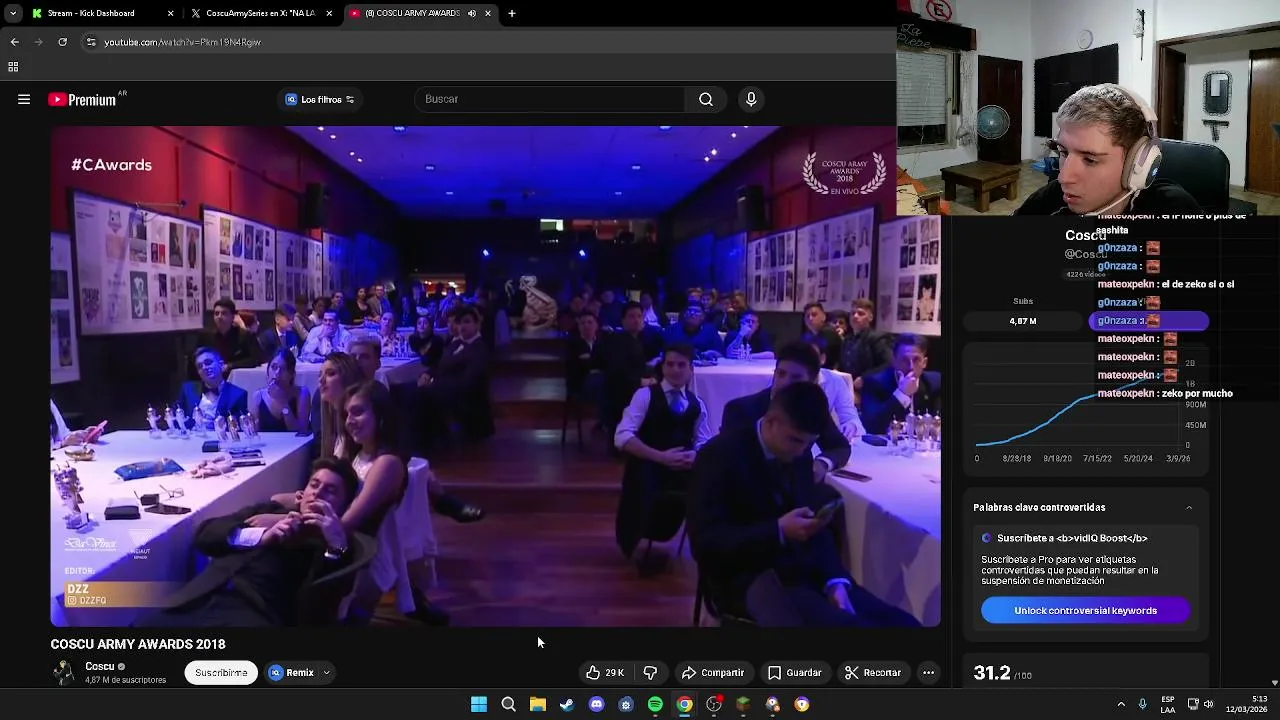
Task: View site information icon in address bar
Action: (x=91, y=42)
